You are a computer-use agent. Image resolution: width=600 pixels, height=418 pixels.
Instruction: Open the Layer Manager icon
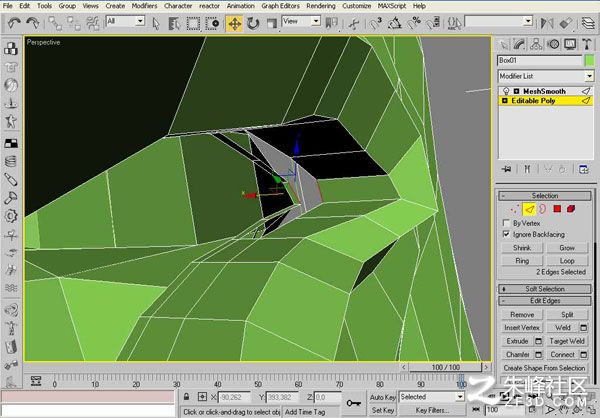(x=588, y=24)
